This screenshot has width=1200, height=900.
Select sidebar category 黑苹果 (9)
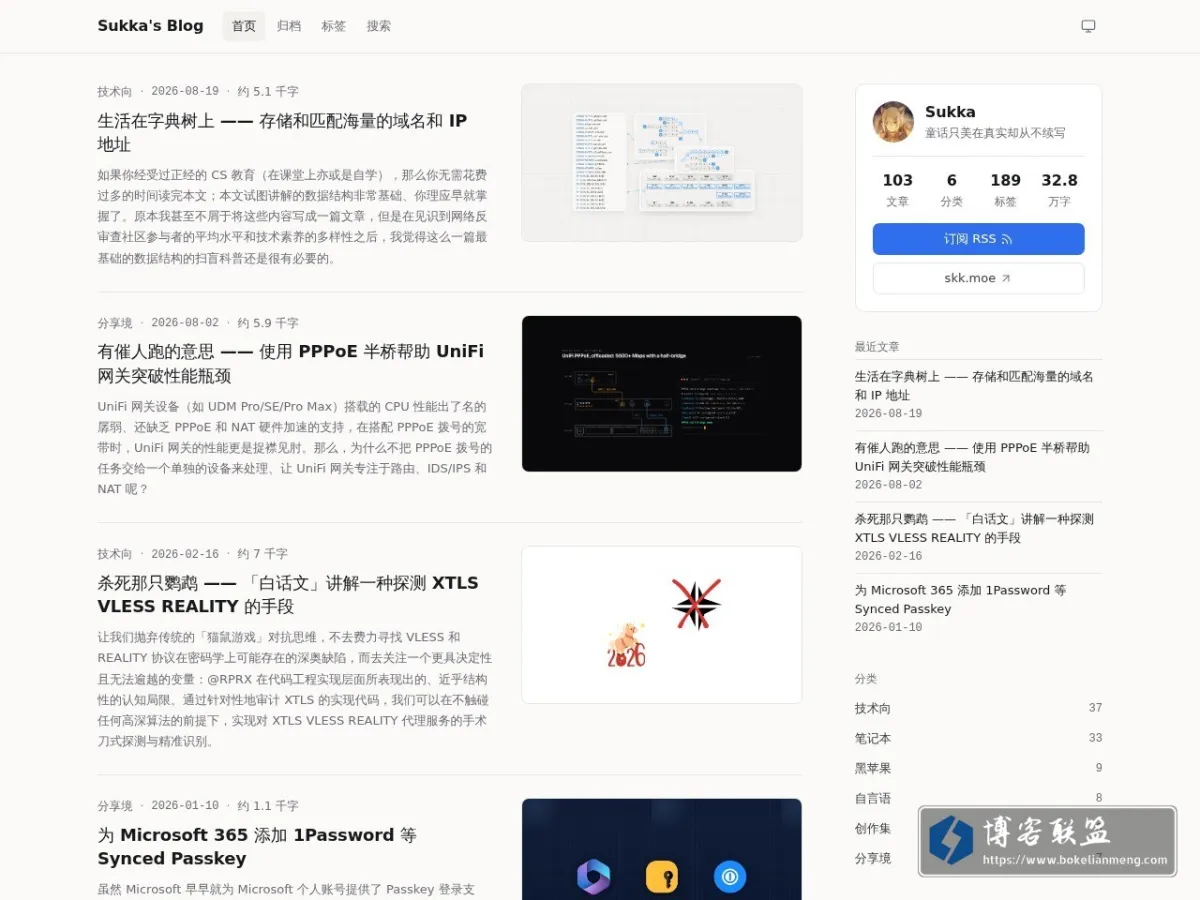tap(978, 768)
